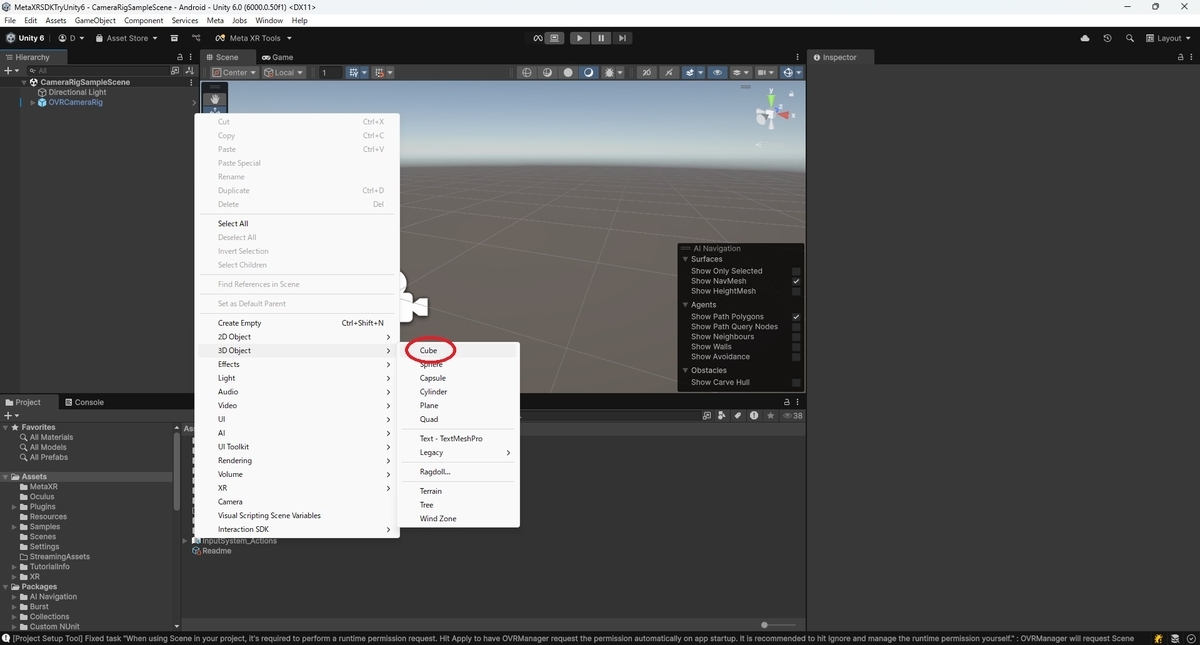Click the global search magnifier icon
The width and height of the screenshot is (1200, 645).
point(1129,38)
